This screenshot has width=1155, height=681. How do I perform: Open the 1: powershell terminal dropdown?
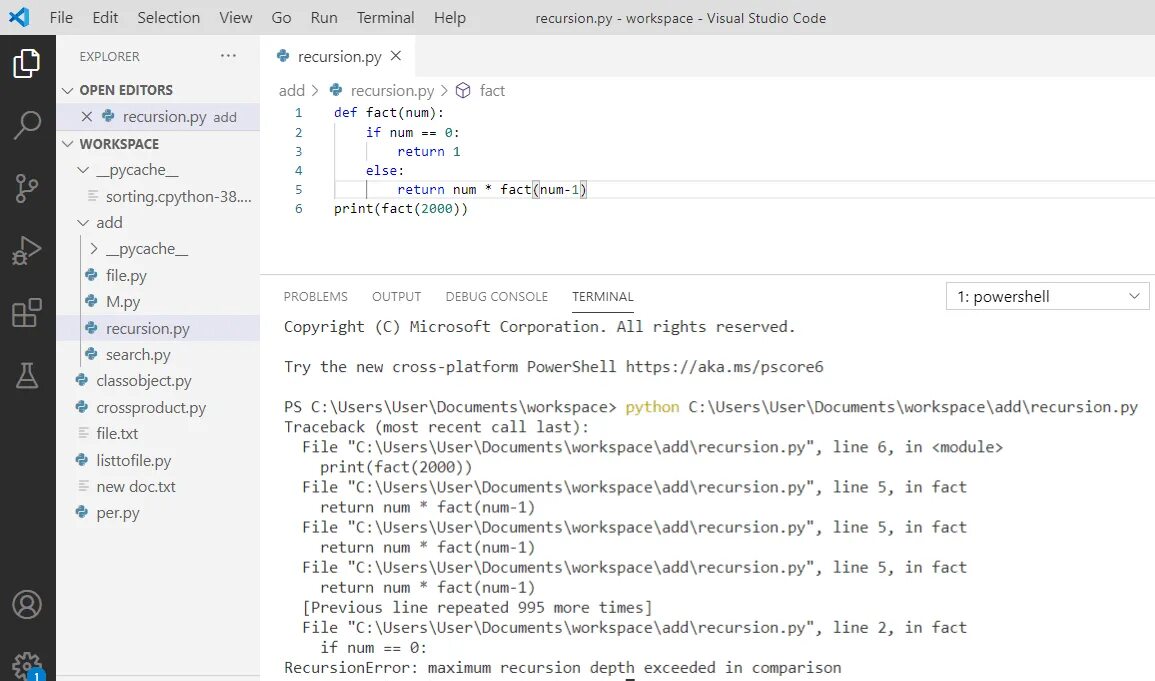[x=1046, y=295]
